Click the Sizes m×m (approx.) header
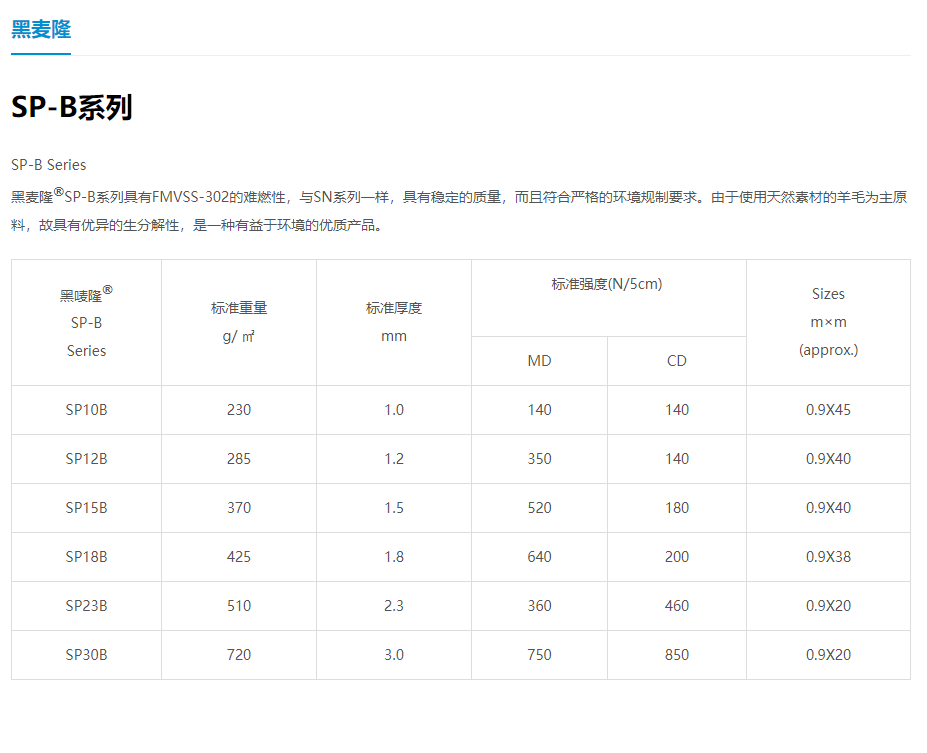This screenshot has width=927, height=753. [x=828, y=322]
